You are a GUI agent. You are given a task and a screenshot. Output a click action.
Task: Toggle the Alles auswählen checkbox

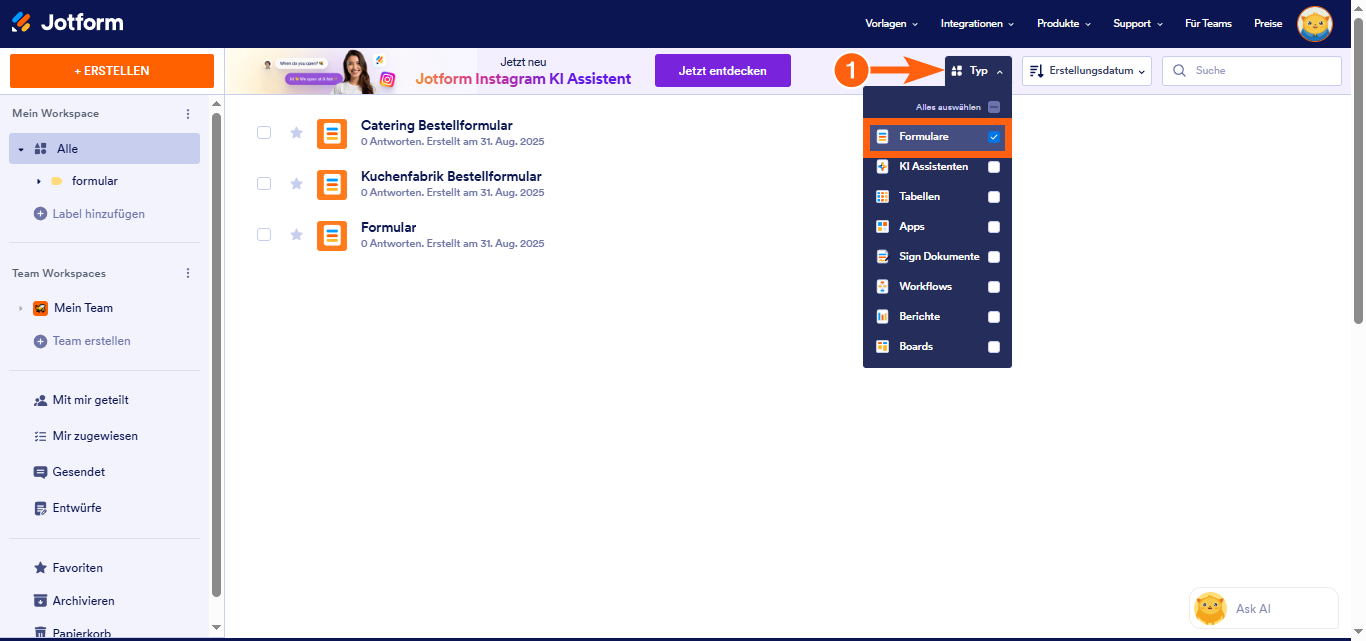point(994,107)
